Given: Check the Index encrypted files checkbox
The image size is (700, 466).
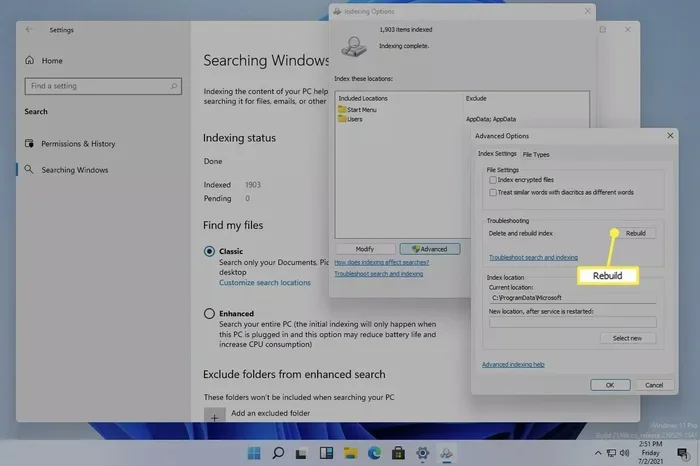Looking at the screenshot, I should coord(492,180).
